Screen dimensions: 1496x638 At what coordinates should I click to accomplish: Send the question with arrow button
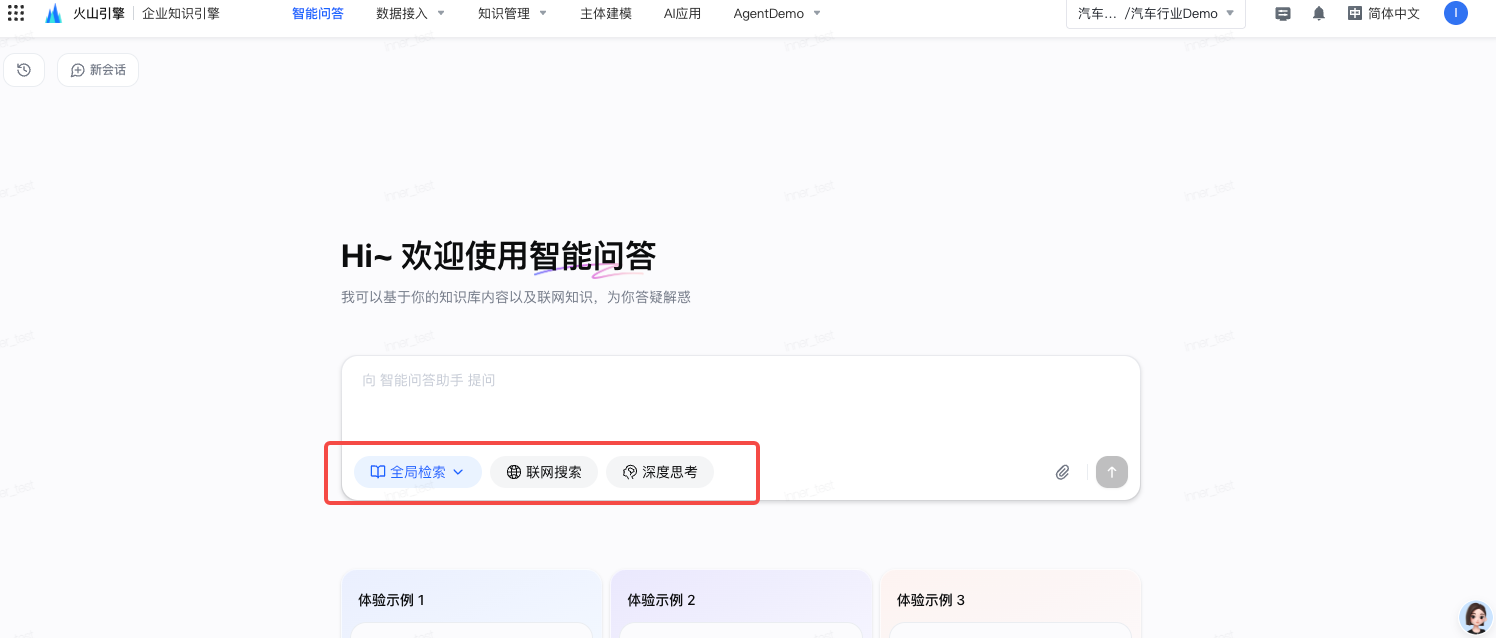pyautogui.click(x=1112, y=472)
